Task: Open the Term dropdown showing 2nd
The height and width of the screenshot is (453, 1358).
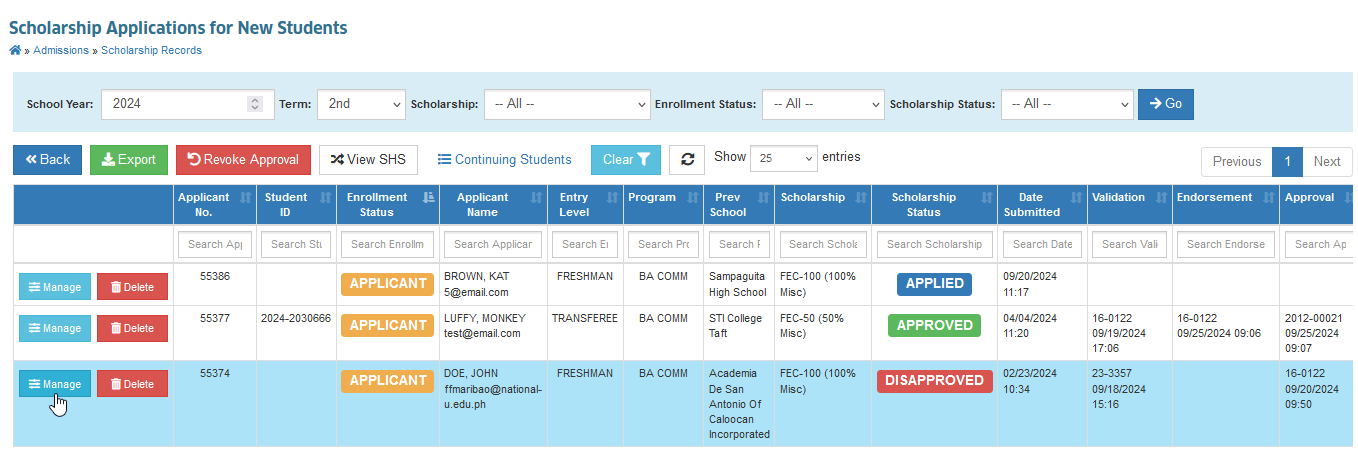Action: pos(361,103)
